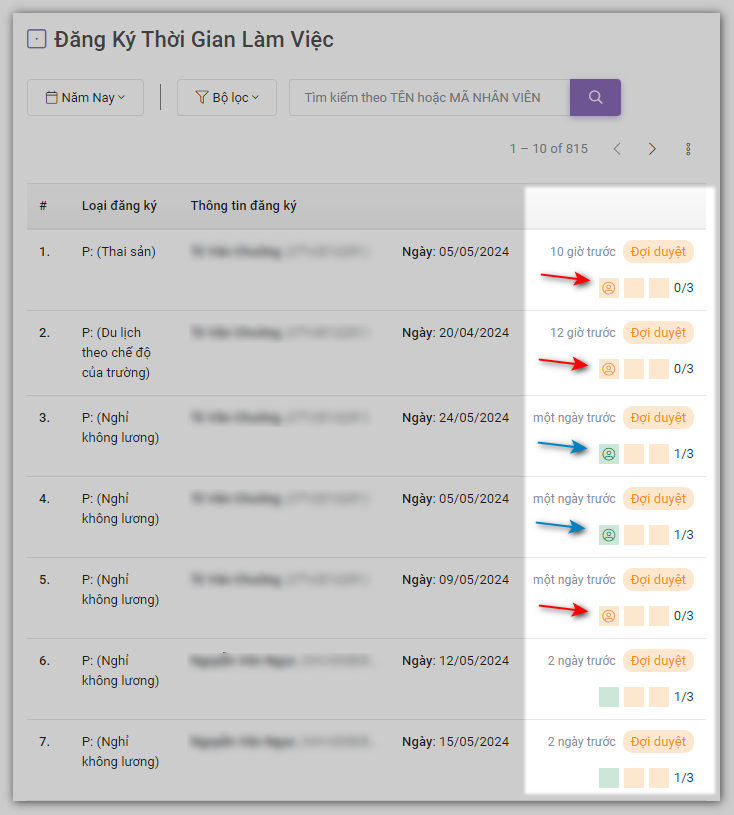
Task: Click orange approver icon in row 1
Action: (608, 288)
